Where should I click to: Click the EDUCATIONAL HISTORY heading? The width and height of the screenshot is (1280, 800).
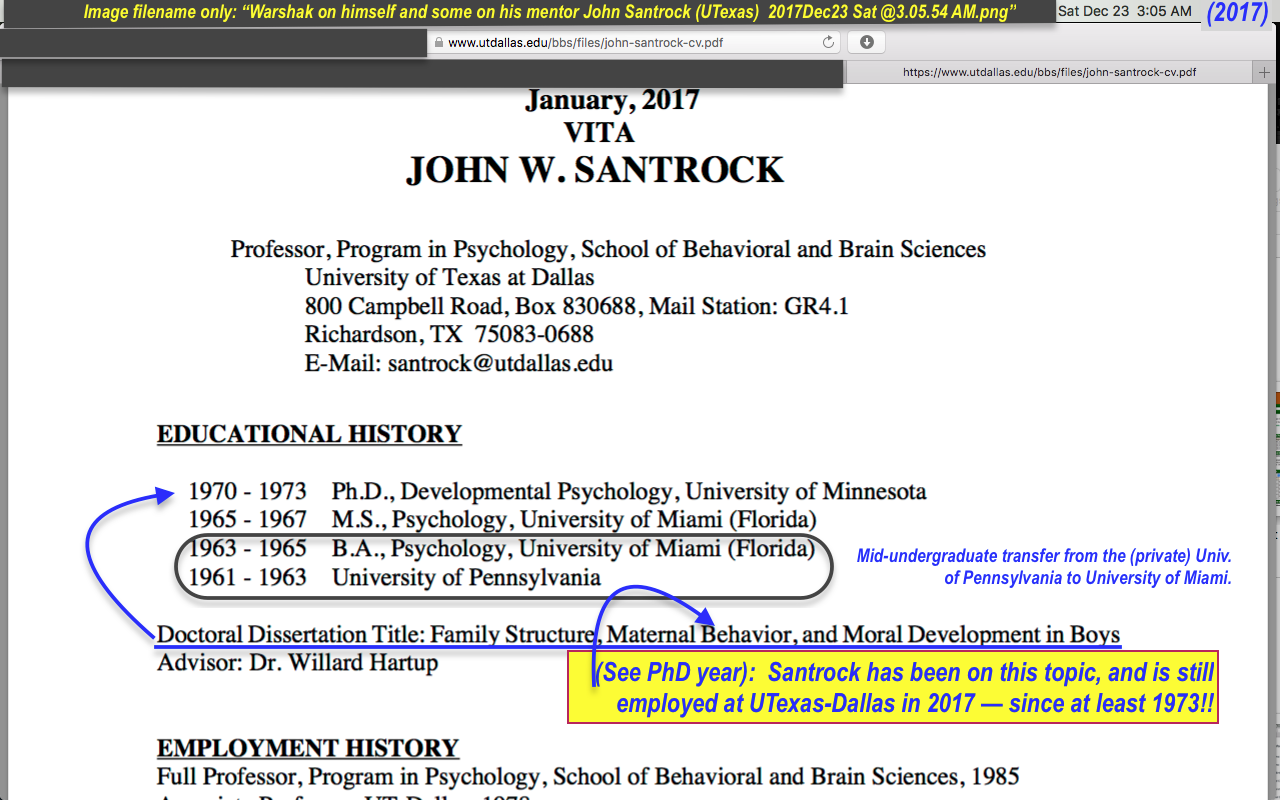309,434
